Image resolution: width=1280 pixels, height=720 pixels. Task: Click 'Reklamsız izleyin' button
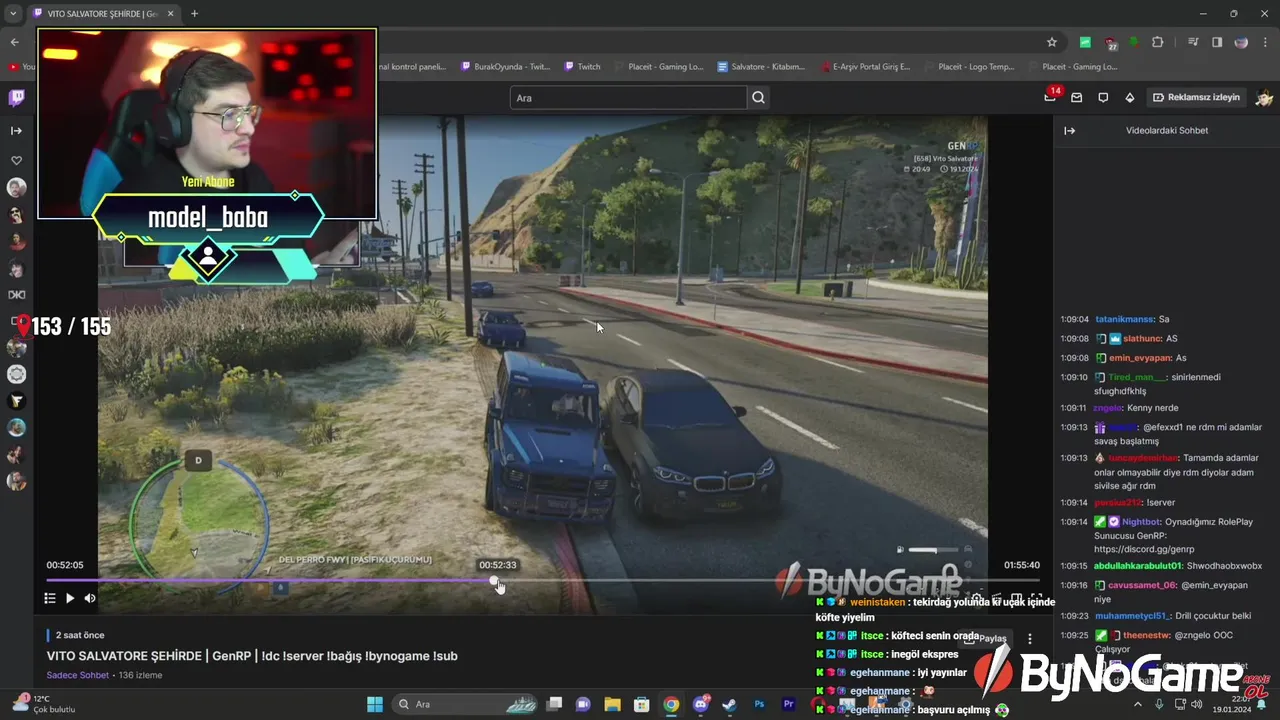point(1196,97)
